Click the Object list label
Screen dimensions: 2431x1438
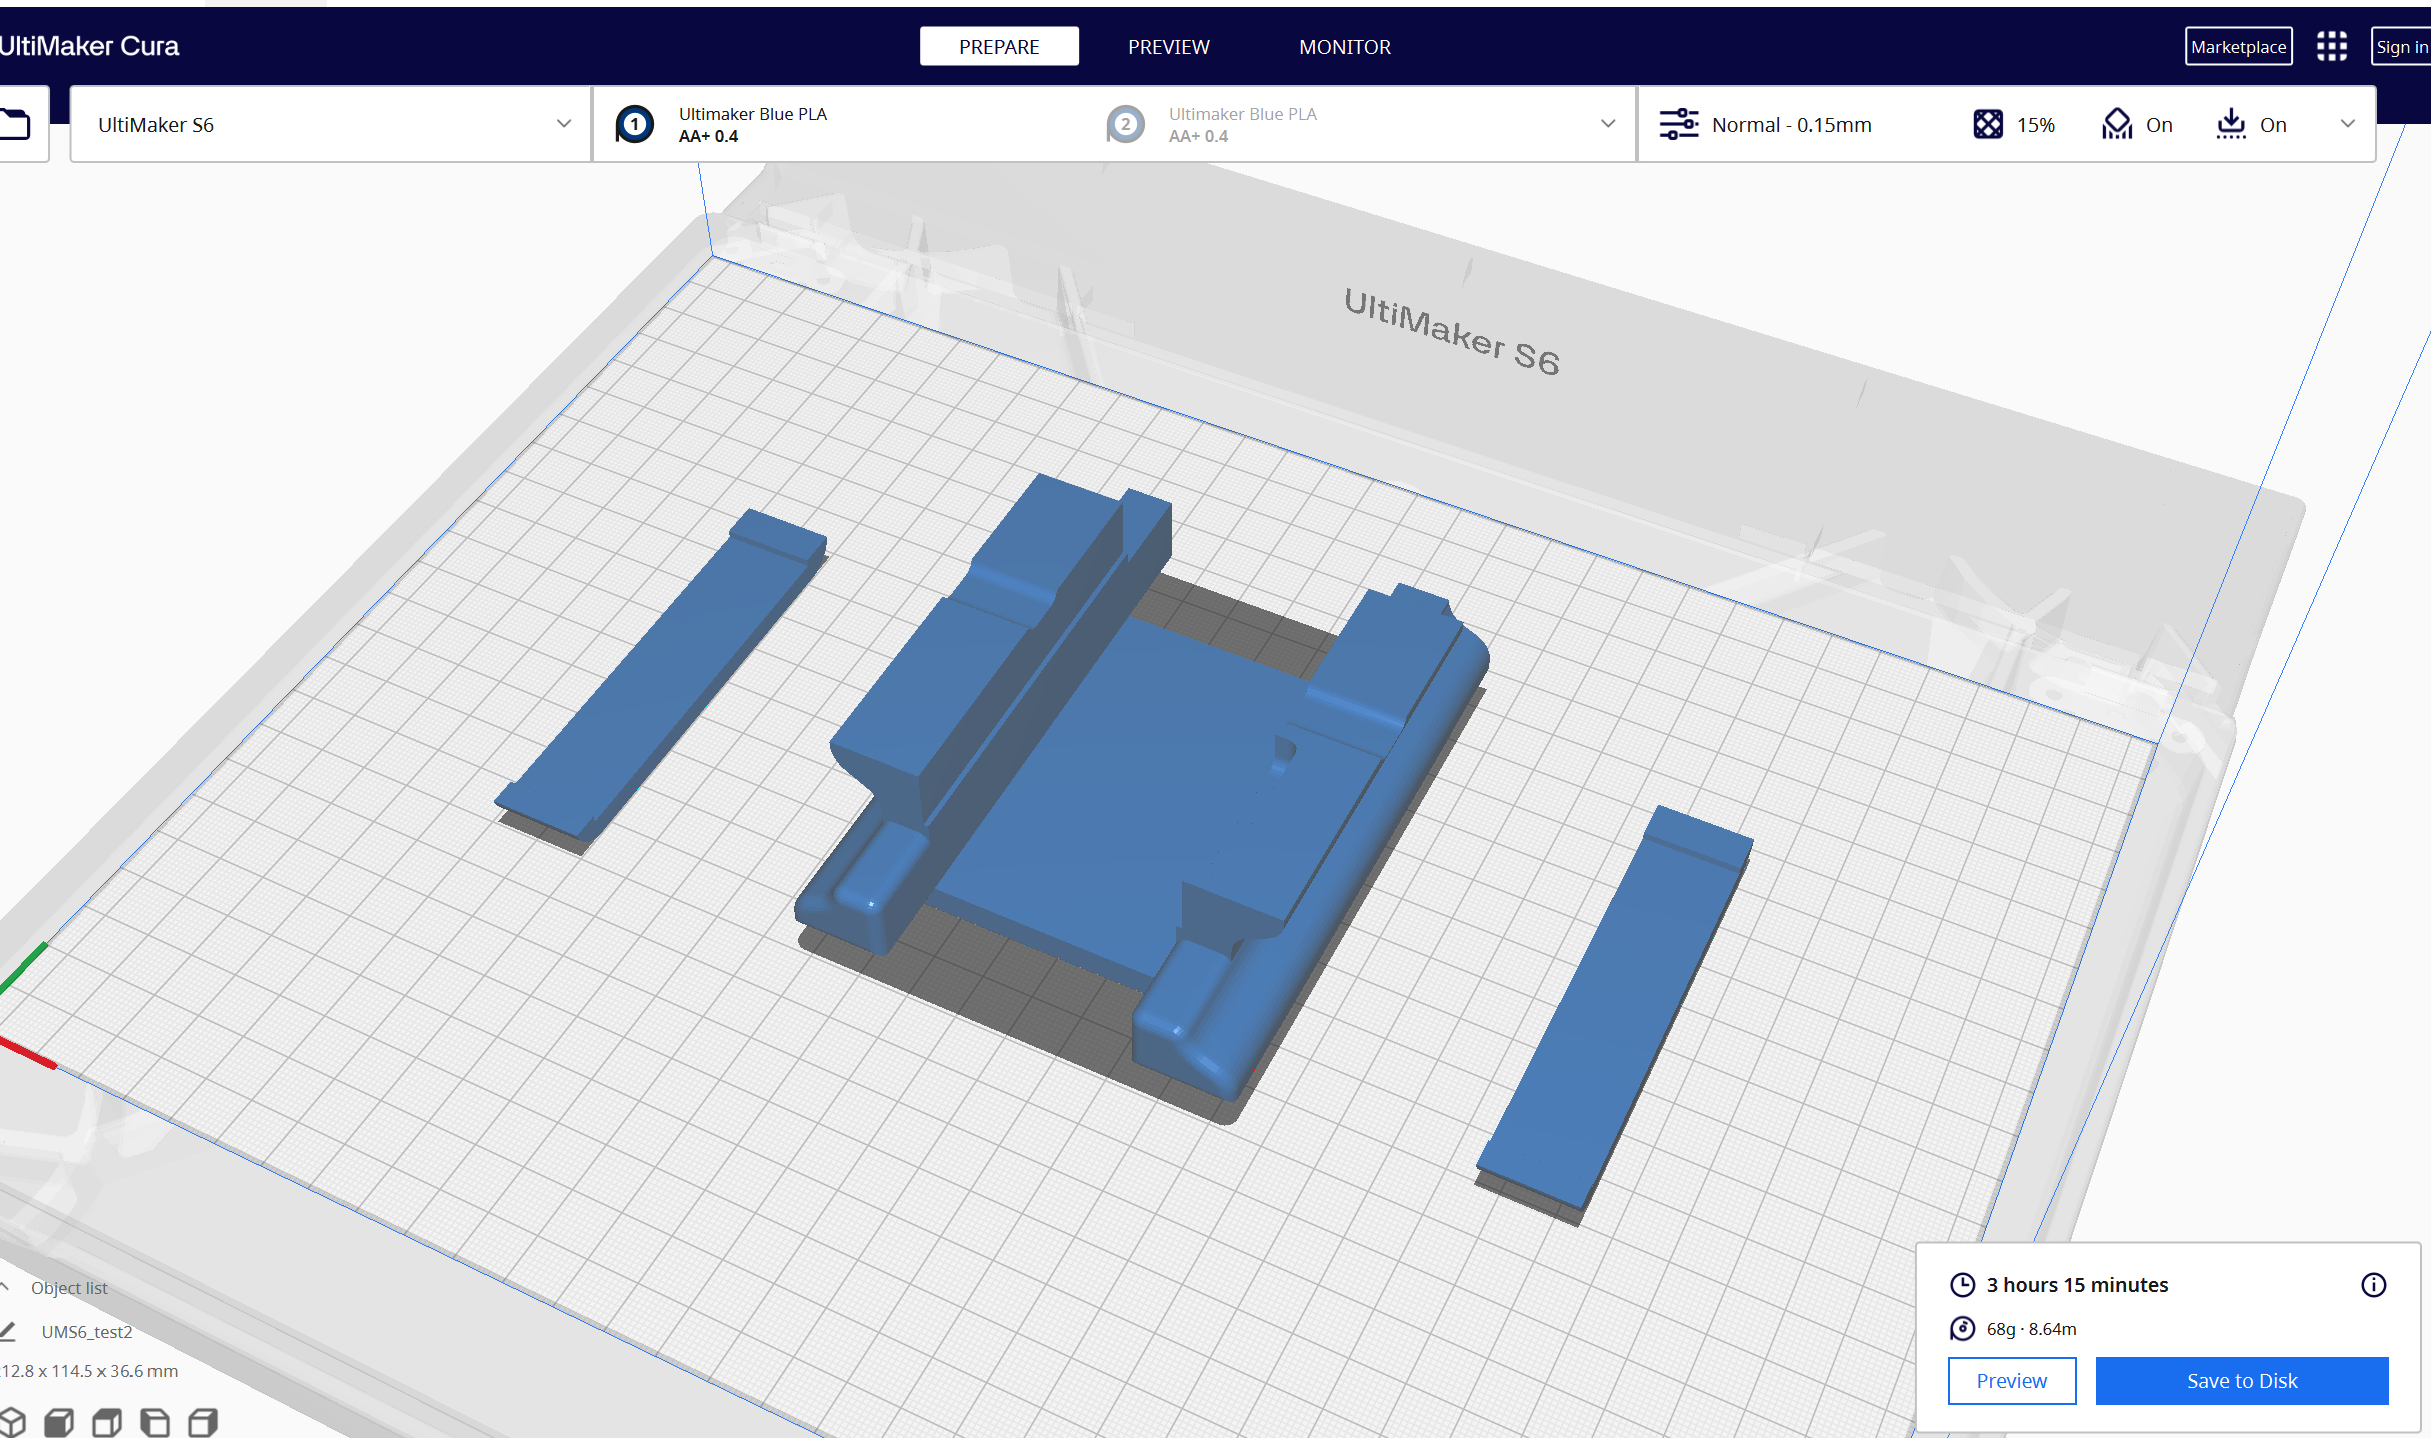click(x=69, y=1288)
